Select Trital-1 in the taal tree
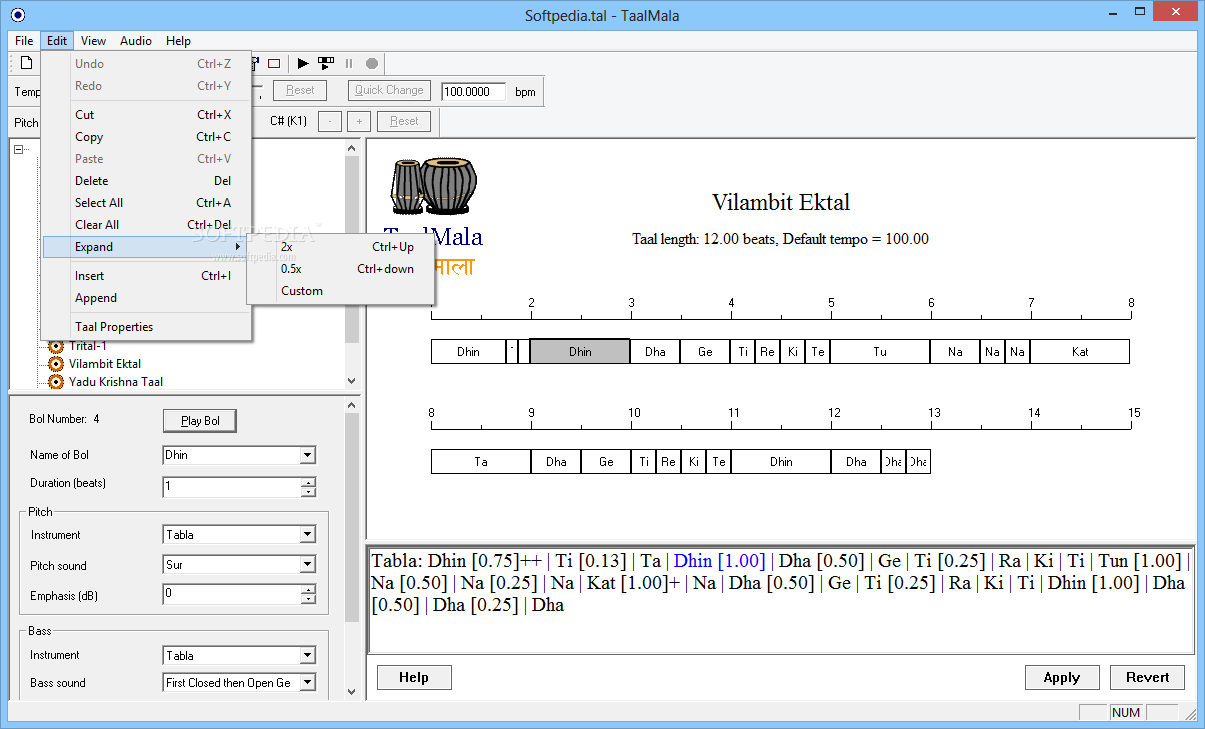This screenshot has height=729, width=1205. (x=88, y=346)
